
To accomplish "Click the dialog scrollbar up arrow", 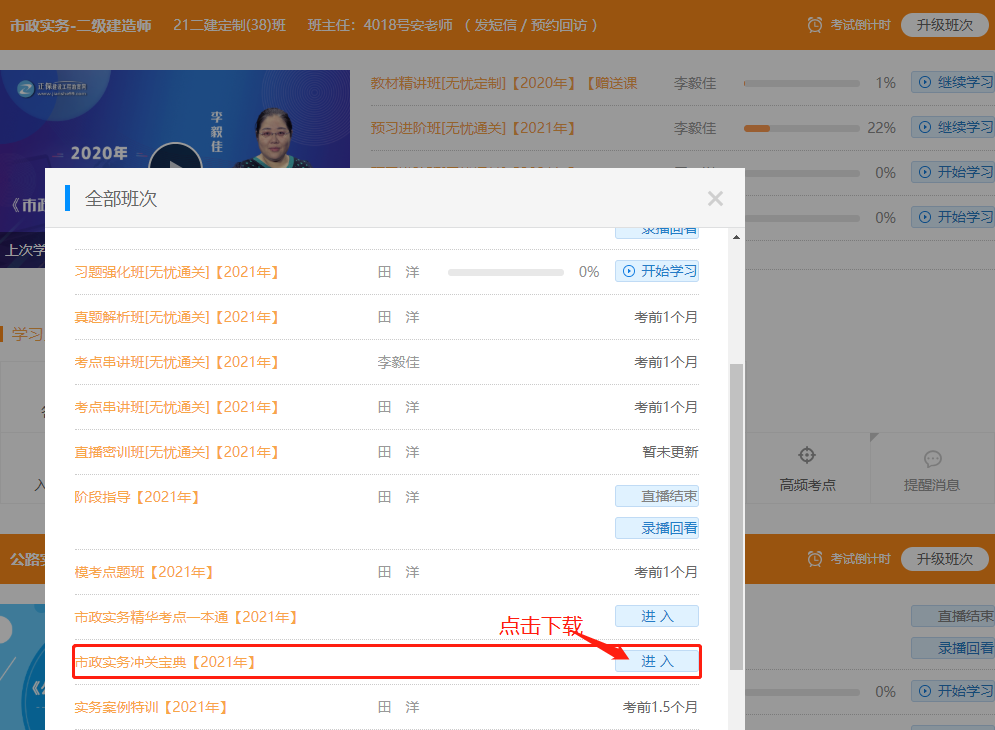I will (x=737, y=238).
